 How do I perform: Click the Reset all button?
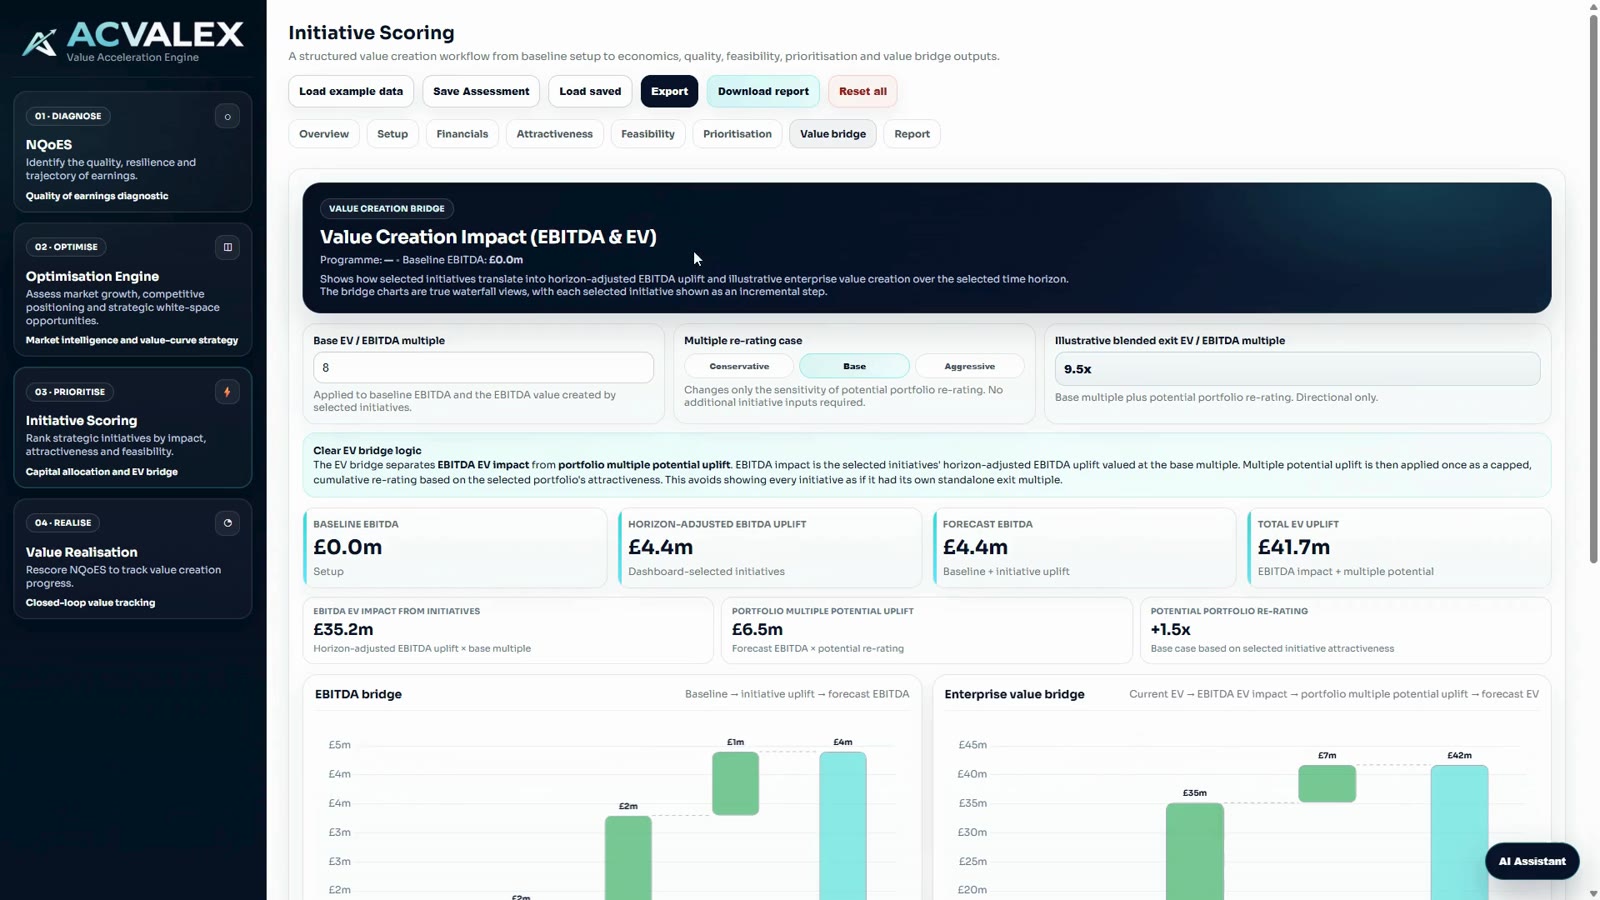coord(863,91)
